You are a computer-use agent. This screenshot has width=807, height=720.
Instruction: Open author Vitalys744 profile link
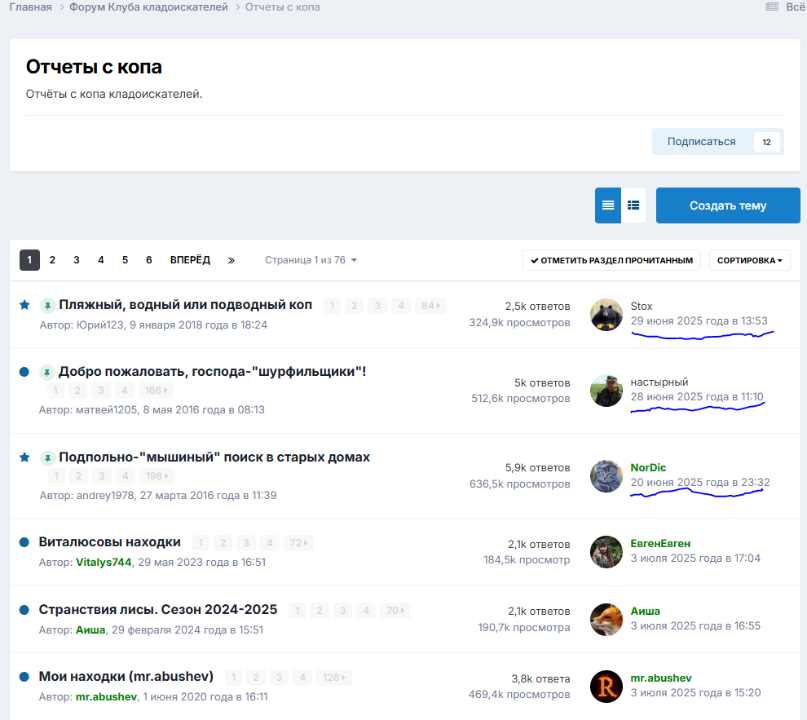(x=103, y=563)
